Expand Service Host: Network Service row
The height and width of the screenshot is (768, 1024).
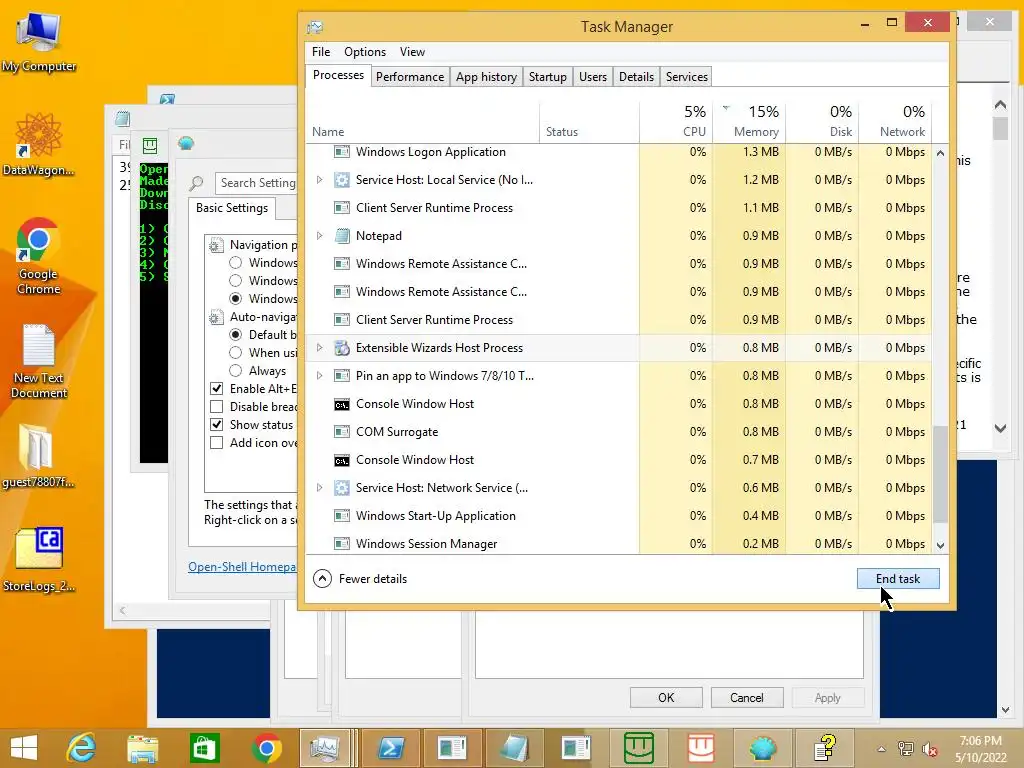[x=319, y=488]
